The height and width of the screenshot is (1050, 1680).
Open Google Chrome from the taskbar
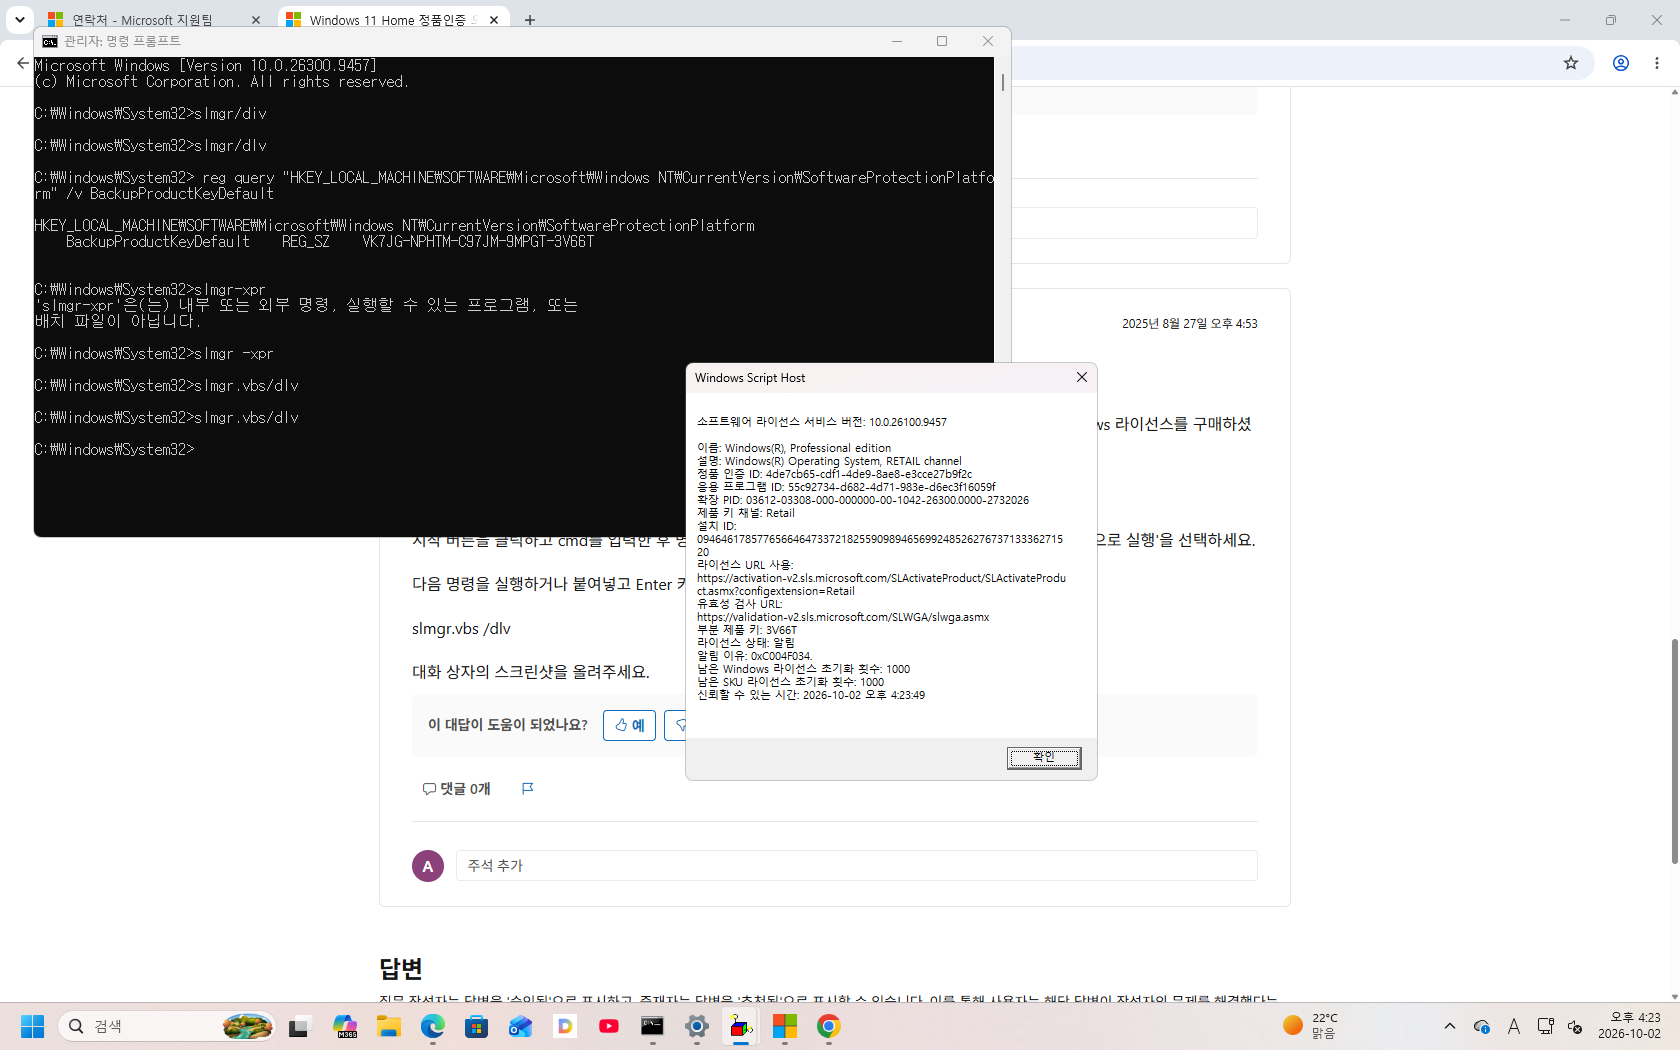(x=829, y=1026)
